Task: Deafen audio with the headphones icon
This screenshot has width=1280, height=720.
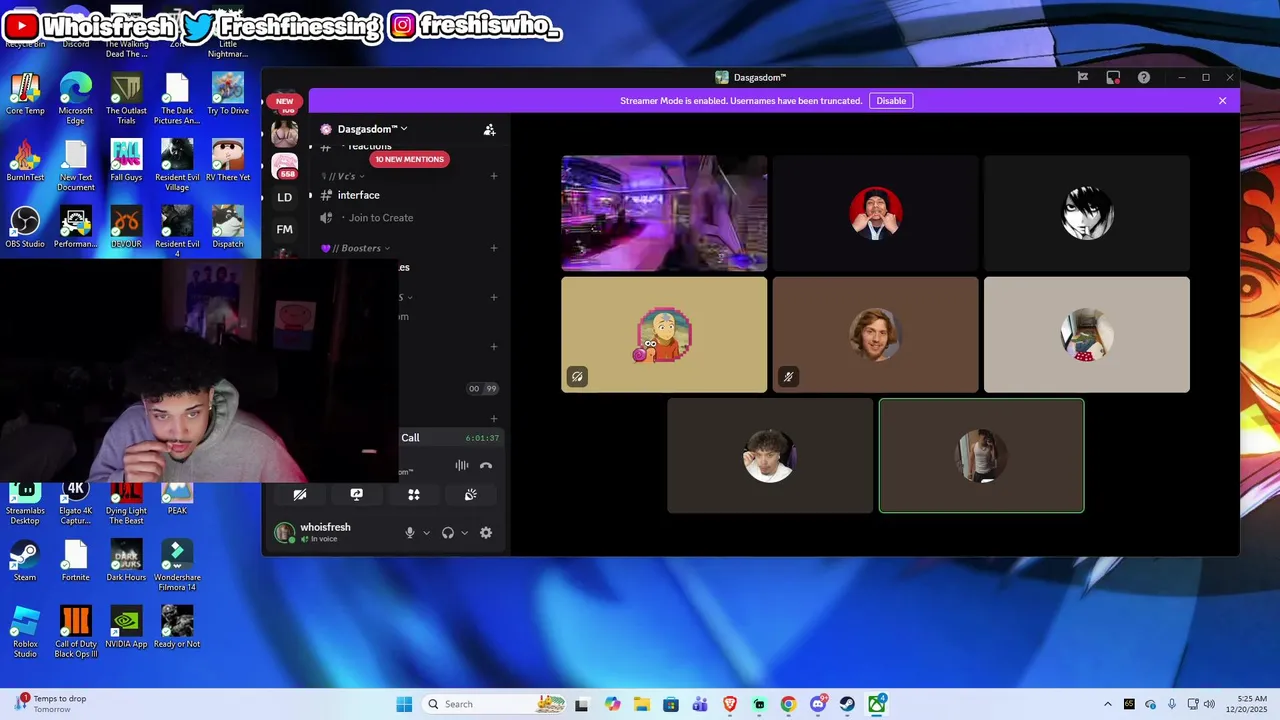Action: (x=448, y=533)
